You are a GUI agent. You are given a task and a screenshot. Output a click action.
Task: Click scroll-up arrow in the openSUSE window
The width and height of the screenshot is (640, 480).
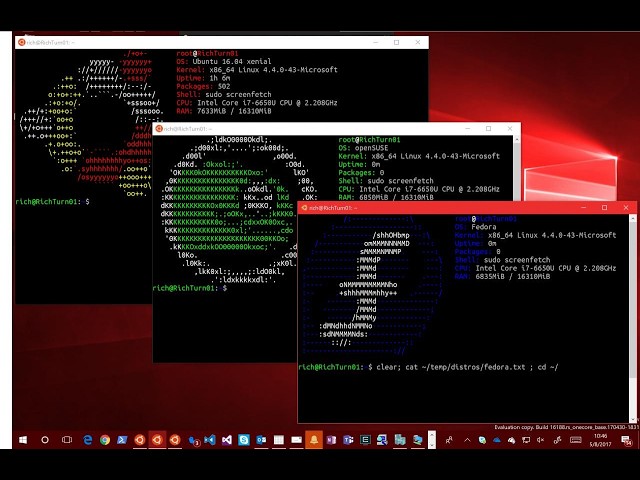(x=517, y=140)
